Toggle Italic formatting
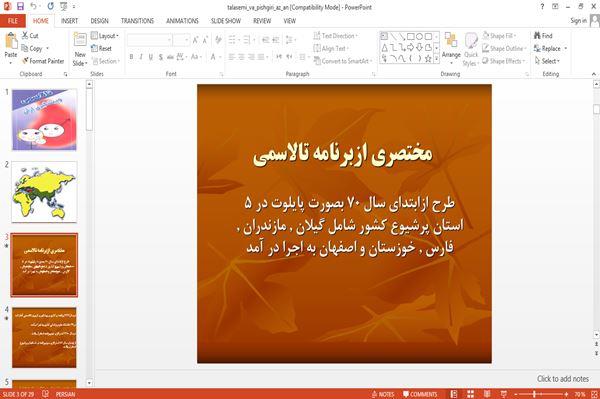The height and width of the screenshot is (399, 600). click(141, 57)
